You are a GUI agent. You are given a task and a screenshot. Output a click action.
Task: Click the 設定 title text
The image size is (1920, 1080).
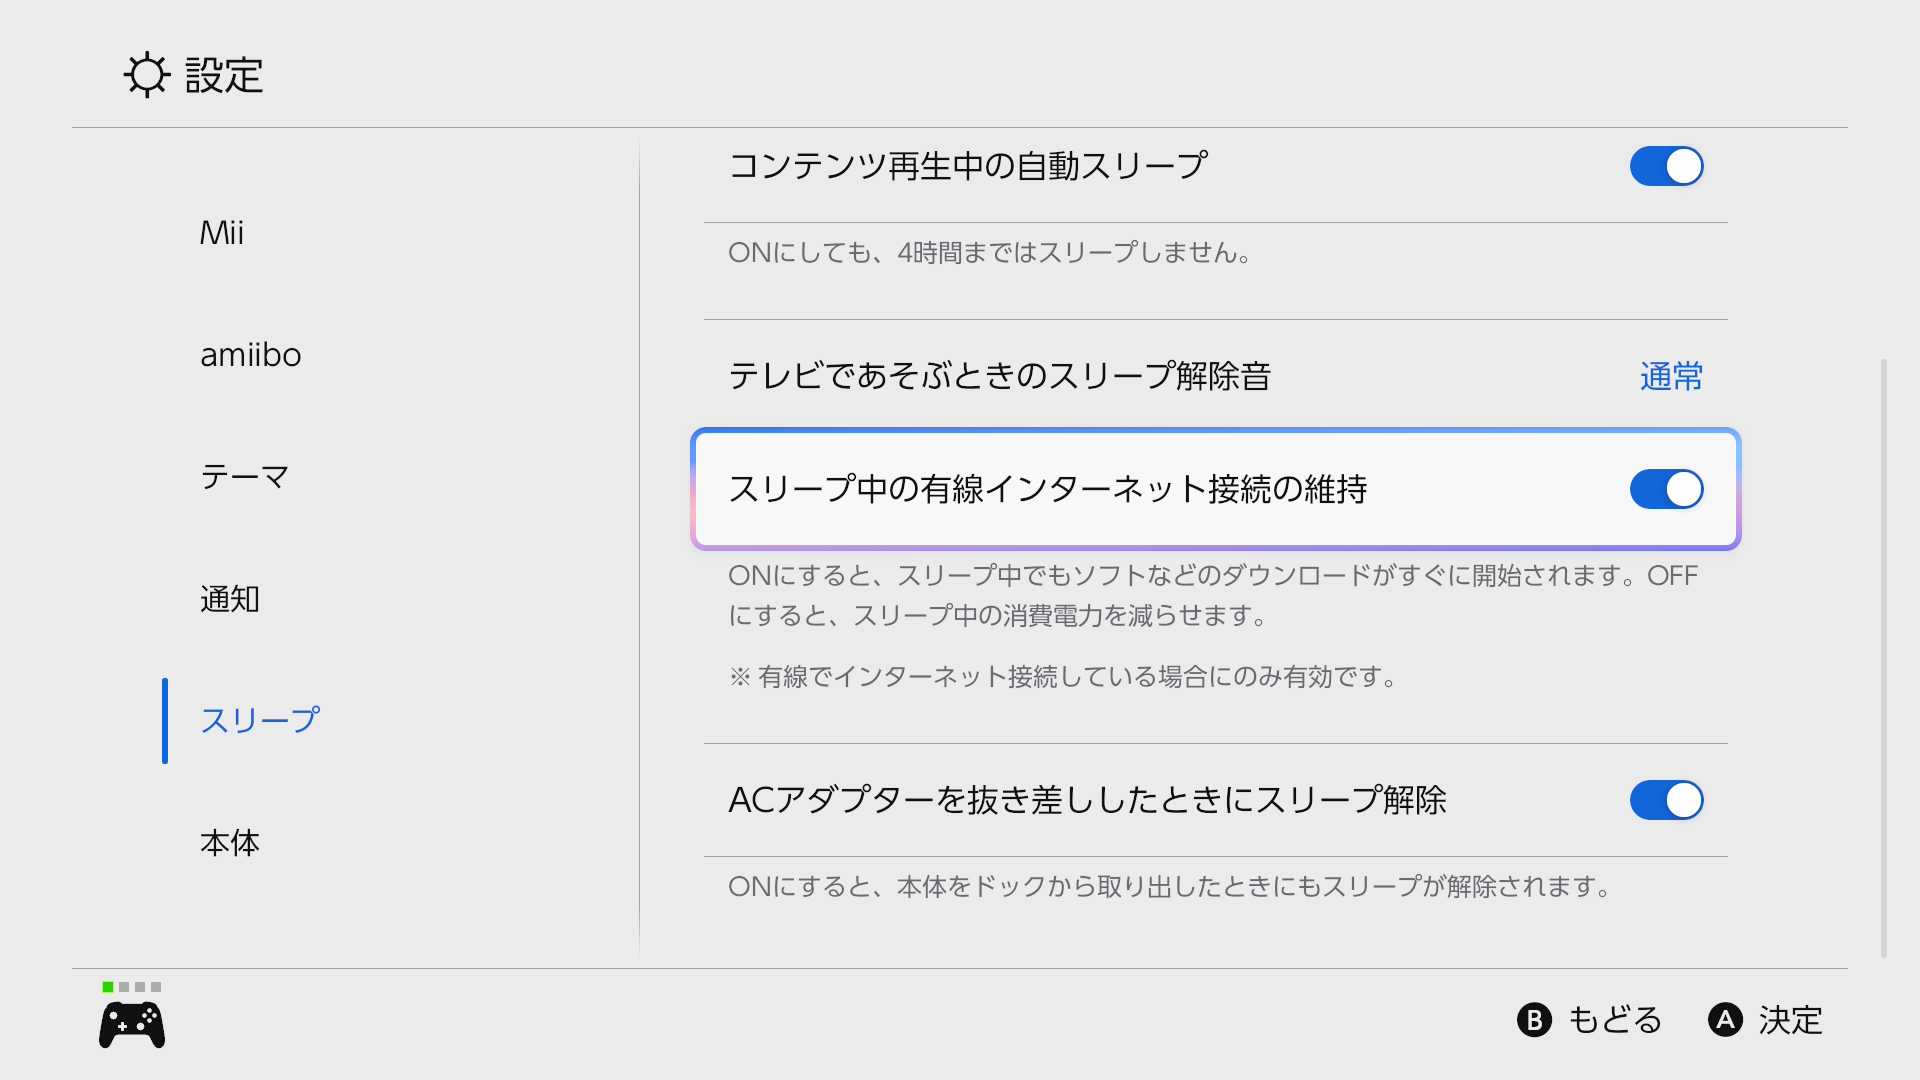(224, 75)
